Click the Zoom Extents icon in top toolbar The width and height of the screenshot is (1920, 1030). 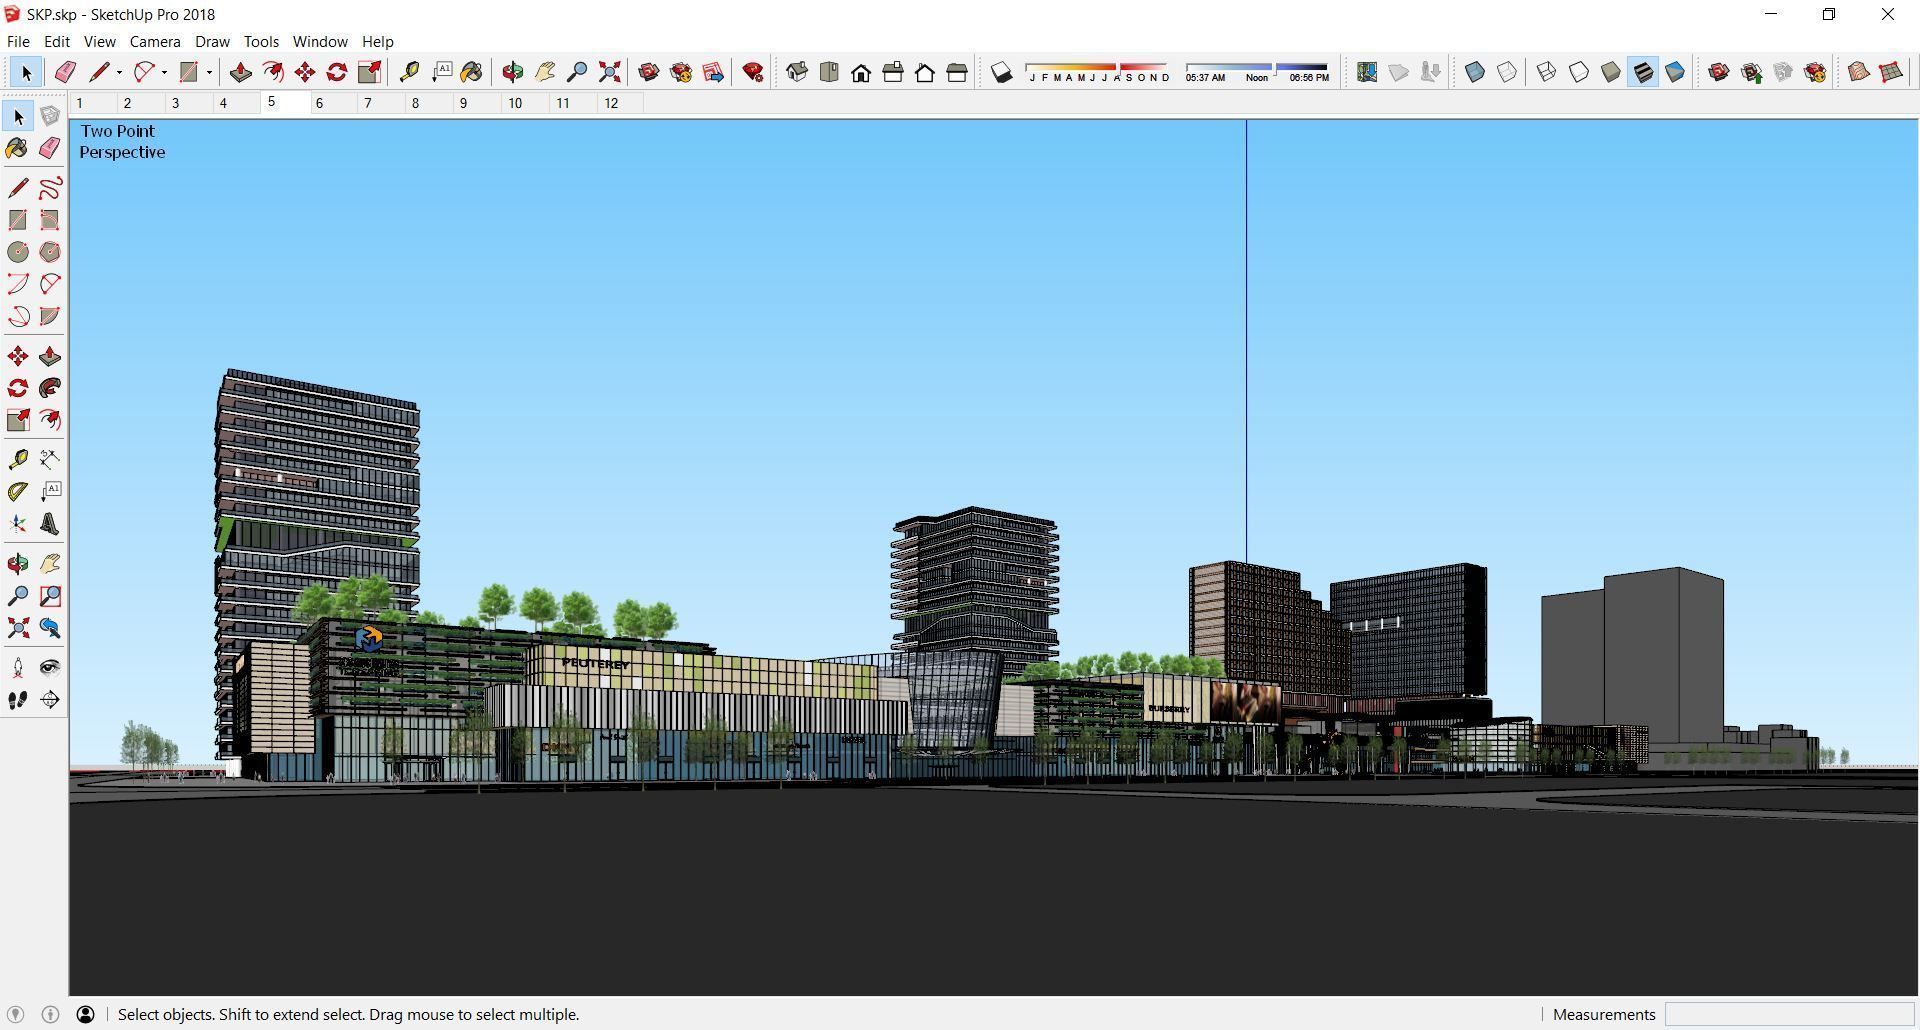click(x=609, y=72)
